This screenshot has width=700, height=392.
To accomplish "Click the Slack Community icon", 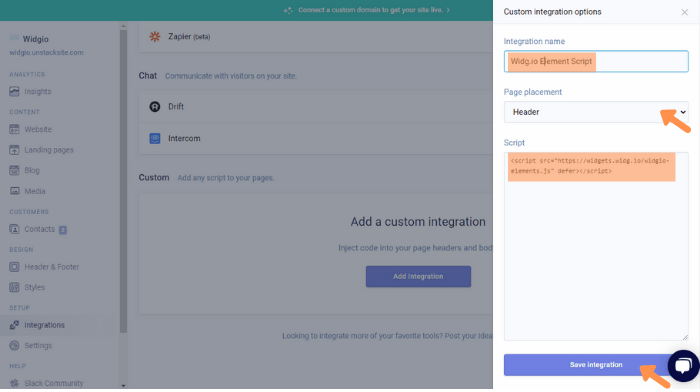I will (14, 383).
